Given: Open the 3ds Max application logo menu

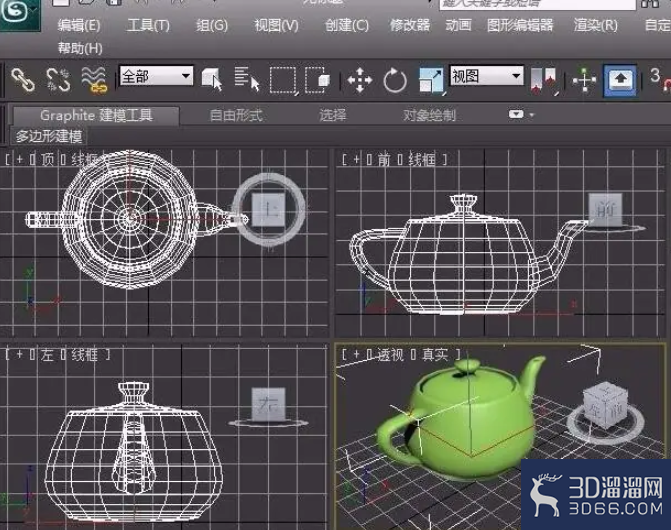Looking at the screenshot, I should (x=19, y=14).
